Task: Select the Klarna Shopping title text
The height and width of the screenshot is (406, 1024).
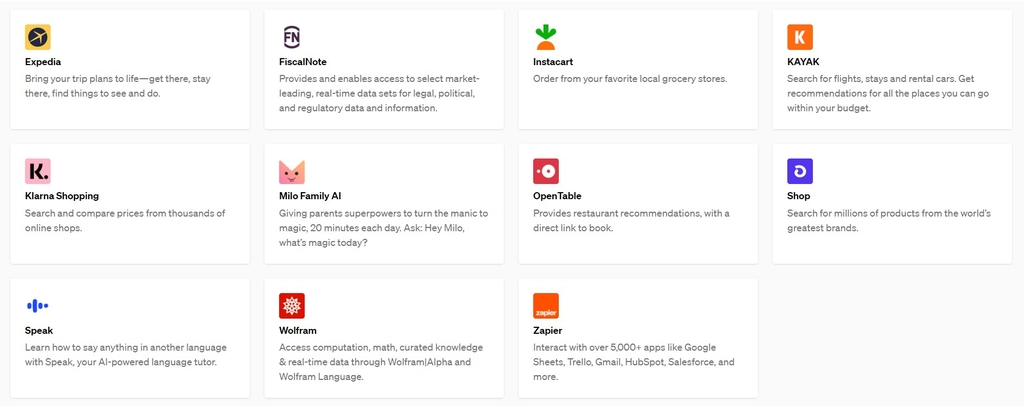Action: [62, 196]
